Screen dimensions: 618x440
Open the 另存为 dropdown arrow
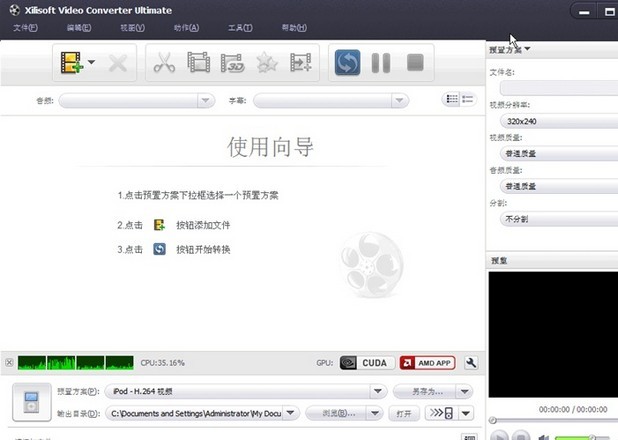[465, 392]
